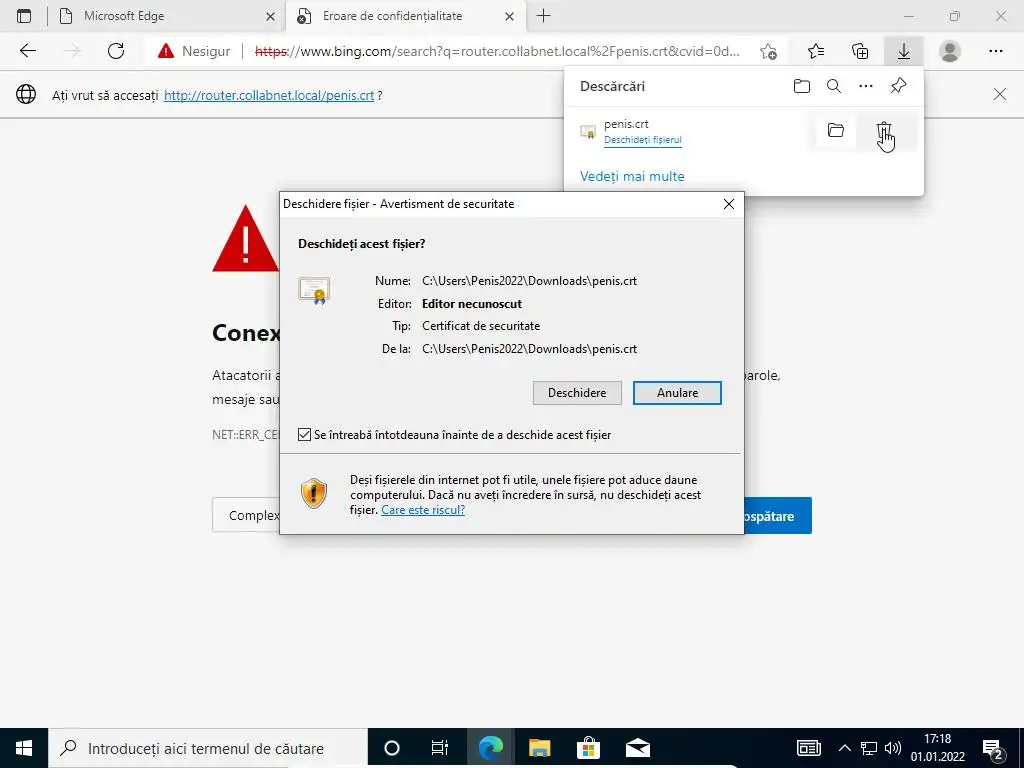Click the Downloads arrow toolbar icon

click(x=904, y=51)
